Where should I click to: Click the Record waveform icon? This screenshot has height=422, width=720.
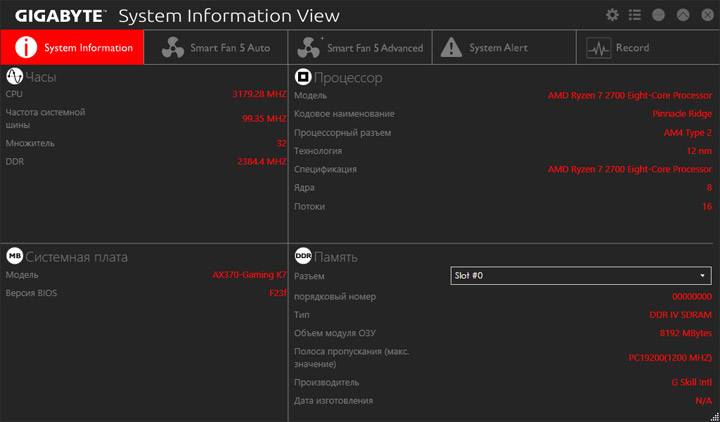tap(598, 48)
